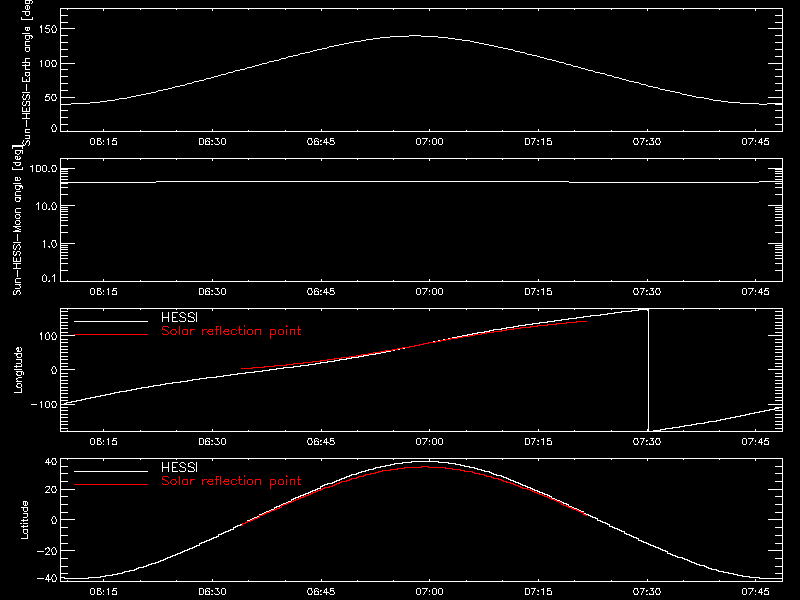Click the 20 tick in Latitude plot

pos(51,490)
